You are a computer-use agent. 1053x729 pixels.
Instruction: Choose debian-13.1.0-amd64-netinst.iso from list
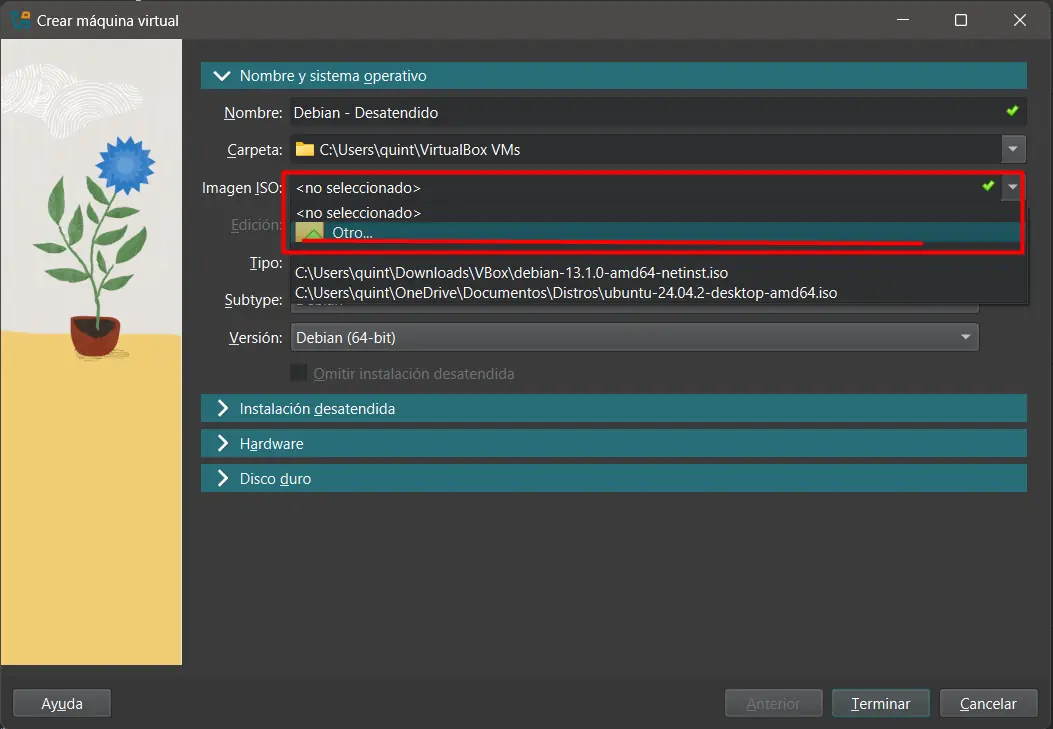pyautogui.click(x=511, y=272)
